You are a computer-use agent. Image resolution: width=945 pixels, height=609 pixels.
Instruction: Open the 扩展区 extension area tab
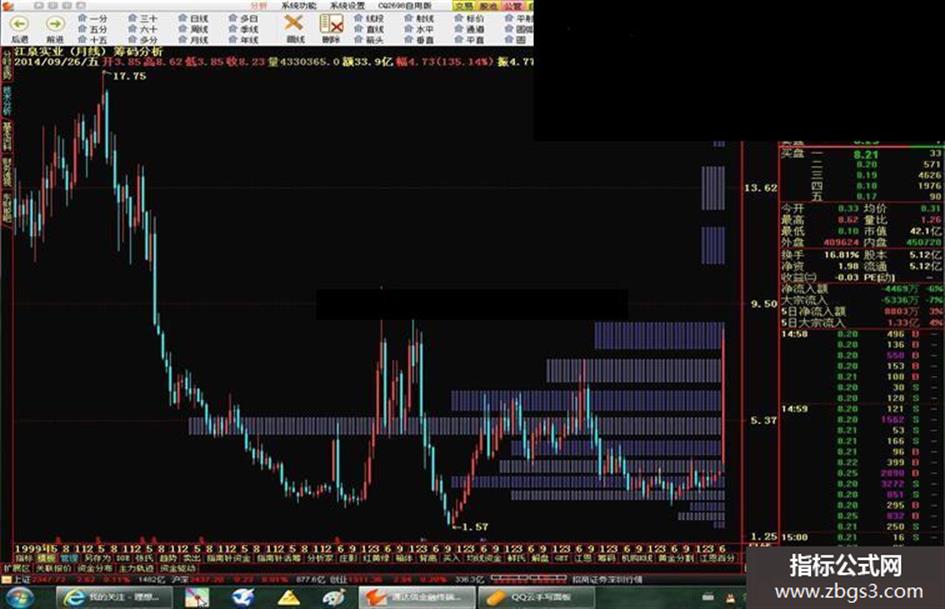click(17, 569)
